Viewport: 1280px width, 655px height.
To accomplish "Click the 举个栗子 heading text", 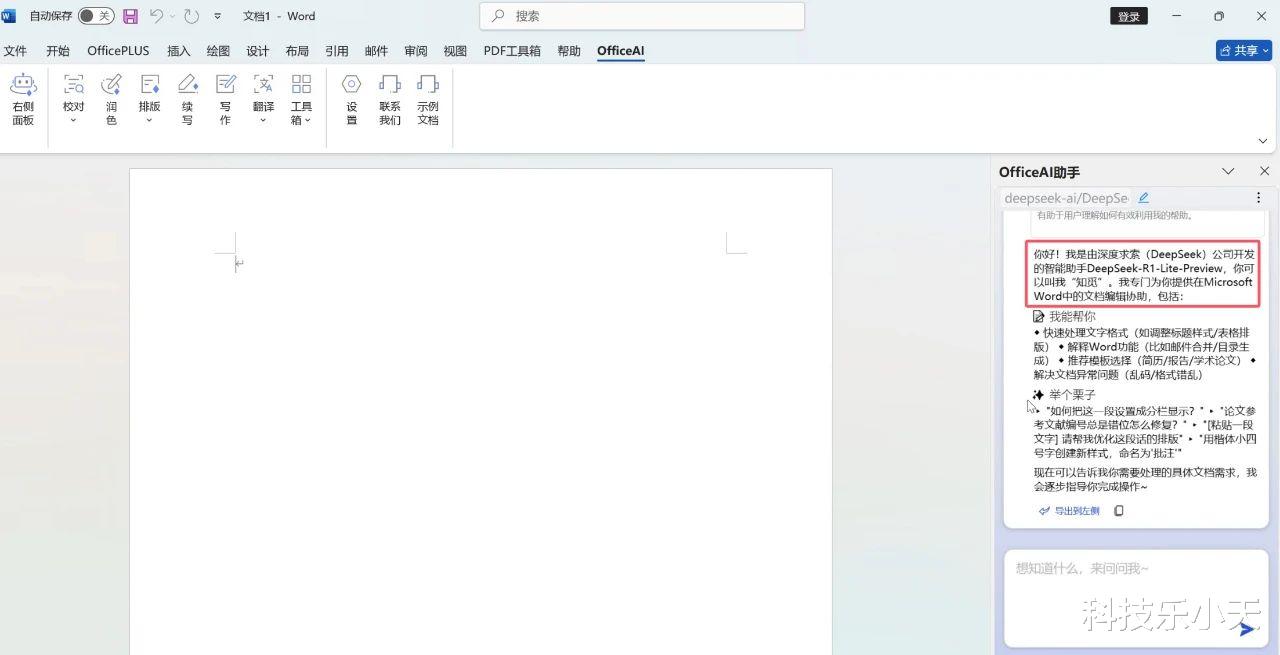I will 1072,395.
